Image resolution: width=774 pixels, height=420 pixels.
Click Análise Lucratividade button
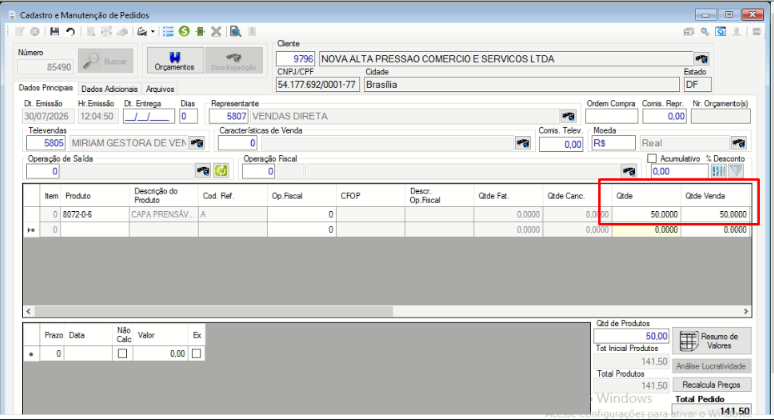click(712, 366)
